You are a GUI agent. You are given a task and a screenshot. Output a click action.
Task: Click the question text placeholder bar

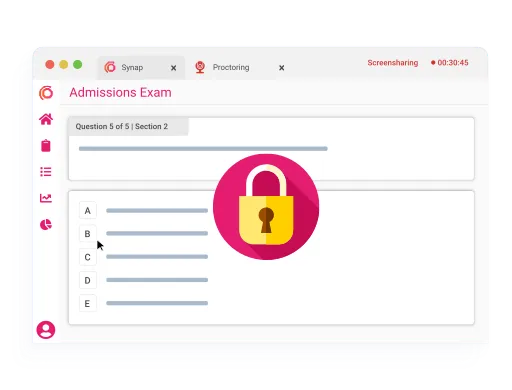pyautogui.click(x=203, y=149)
